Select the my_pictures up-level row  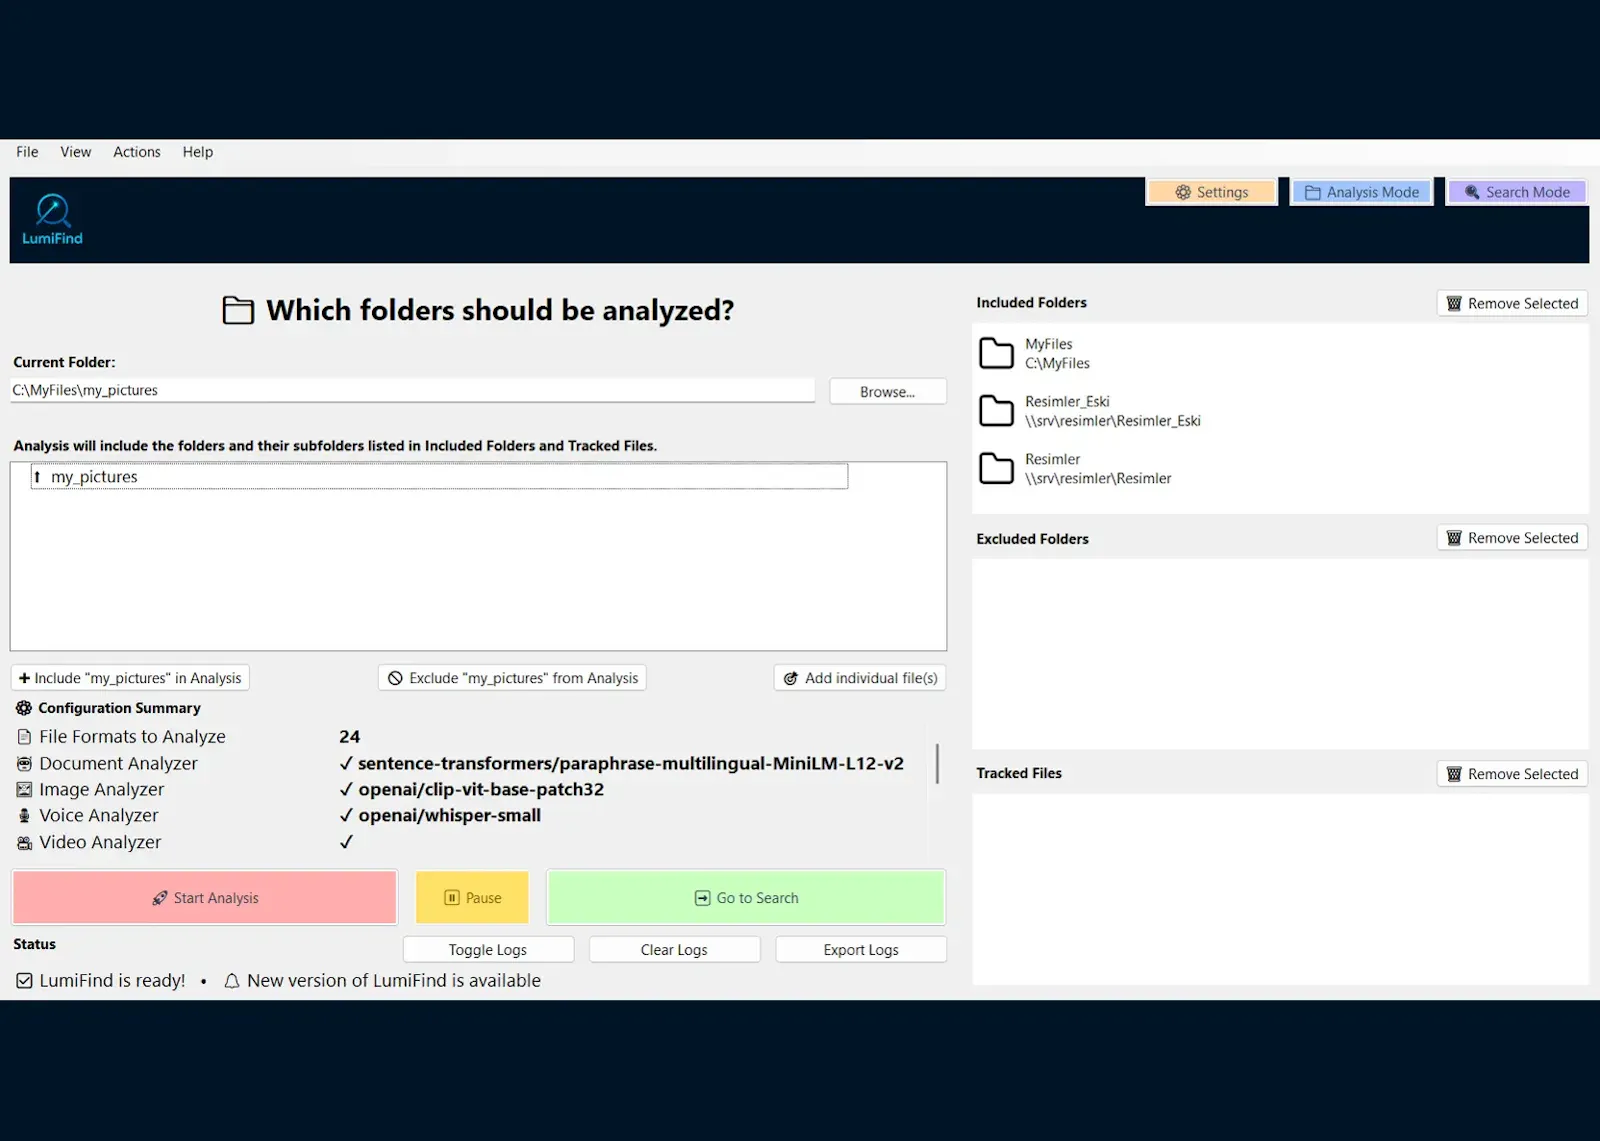coord(439,477)
